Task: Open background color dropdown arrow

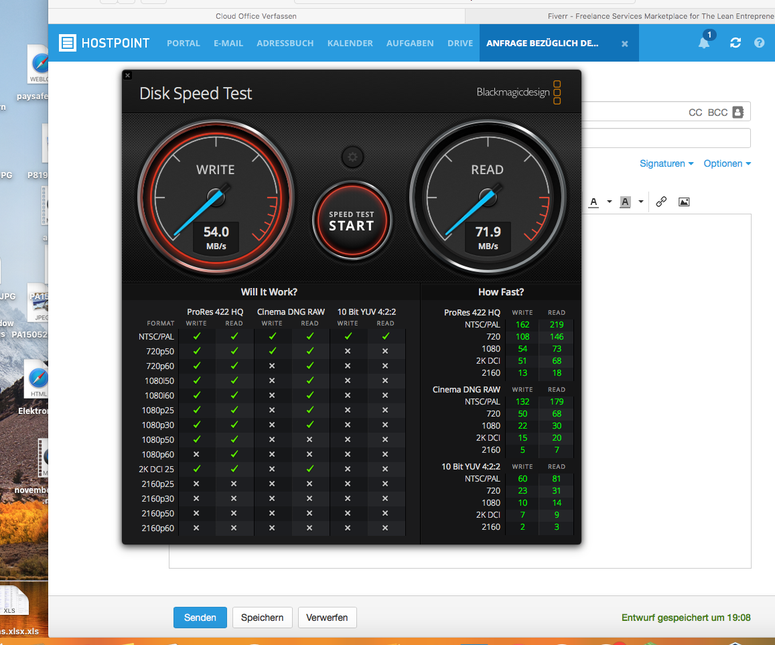Action: pos(641,202)
